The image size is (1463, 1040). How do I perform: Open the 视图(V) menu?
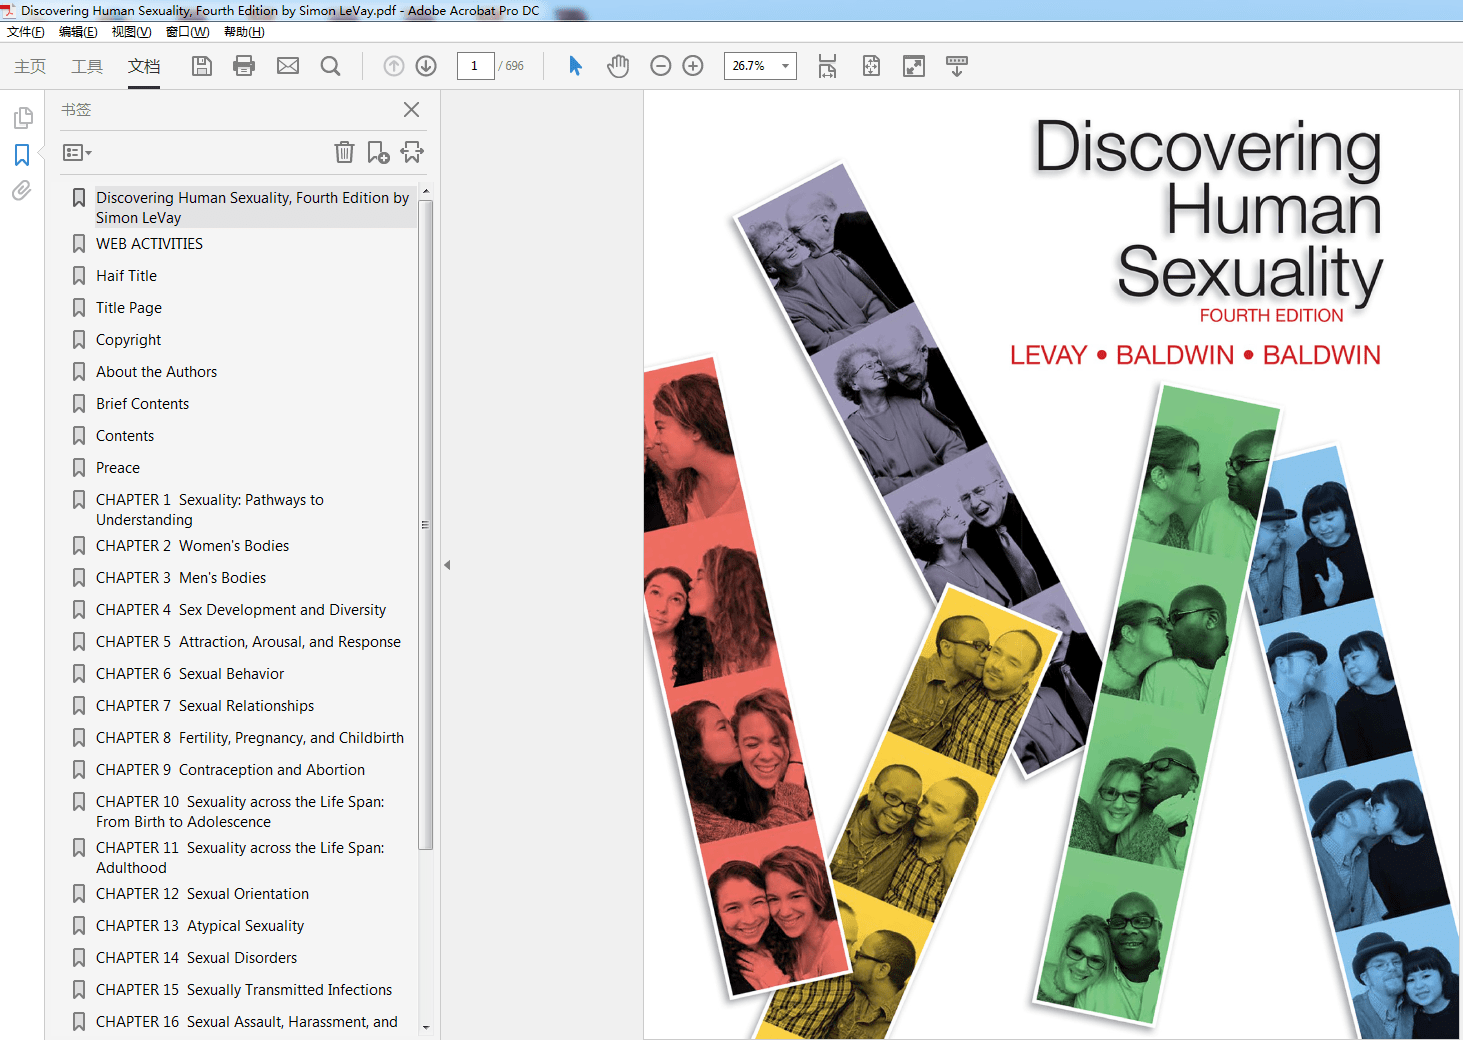click(x=131, y=32)
